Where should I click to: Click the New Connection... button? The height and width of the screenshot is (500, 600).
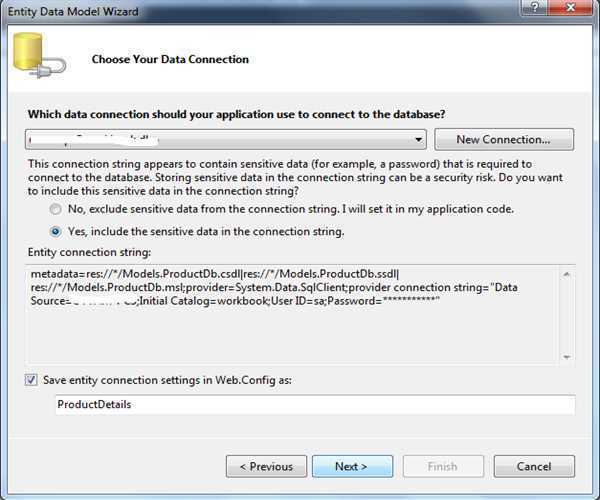tap(510, 139)
